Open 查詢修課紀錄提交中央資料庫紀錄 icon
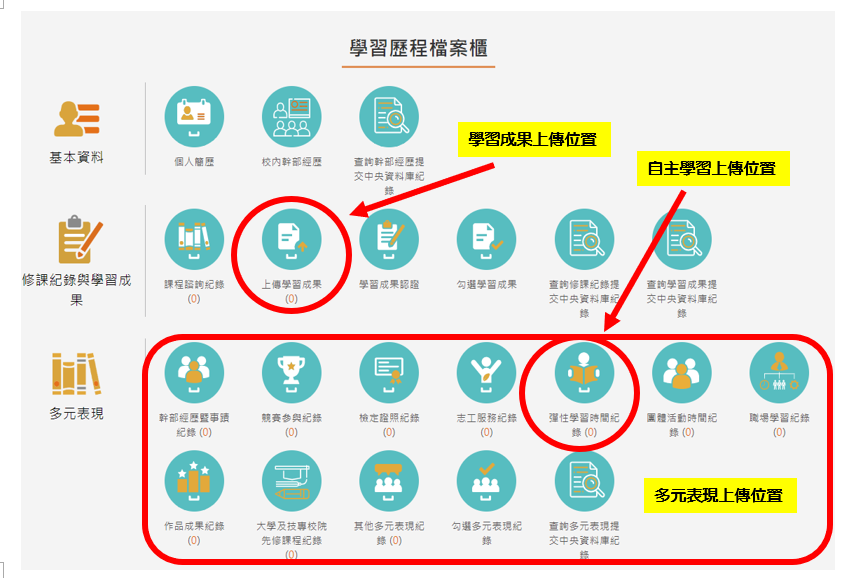The image size is (846, 578). click(584, 239)
